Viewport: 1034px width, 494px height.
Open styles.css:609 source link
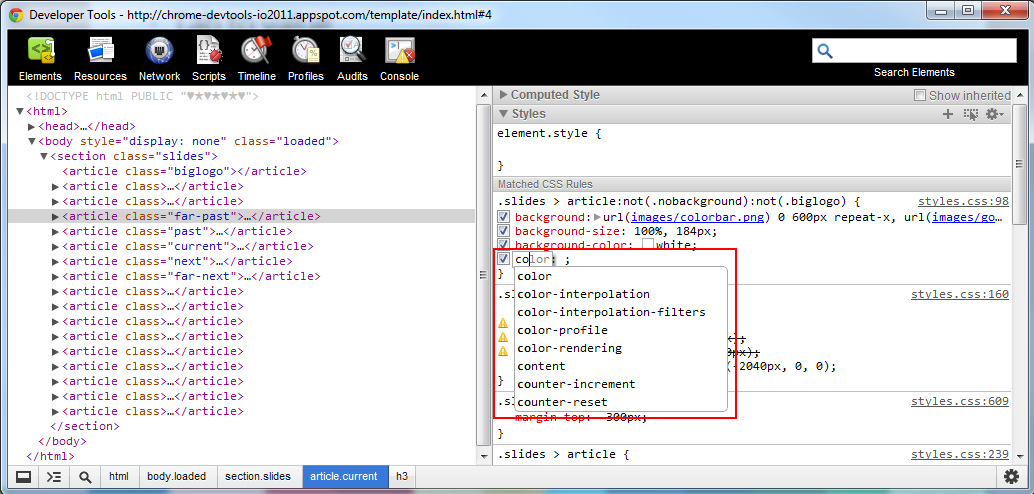(960, 401)
